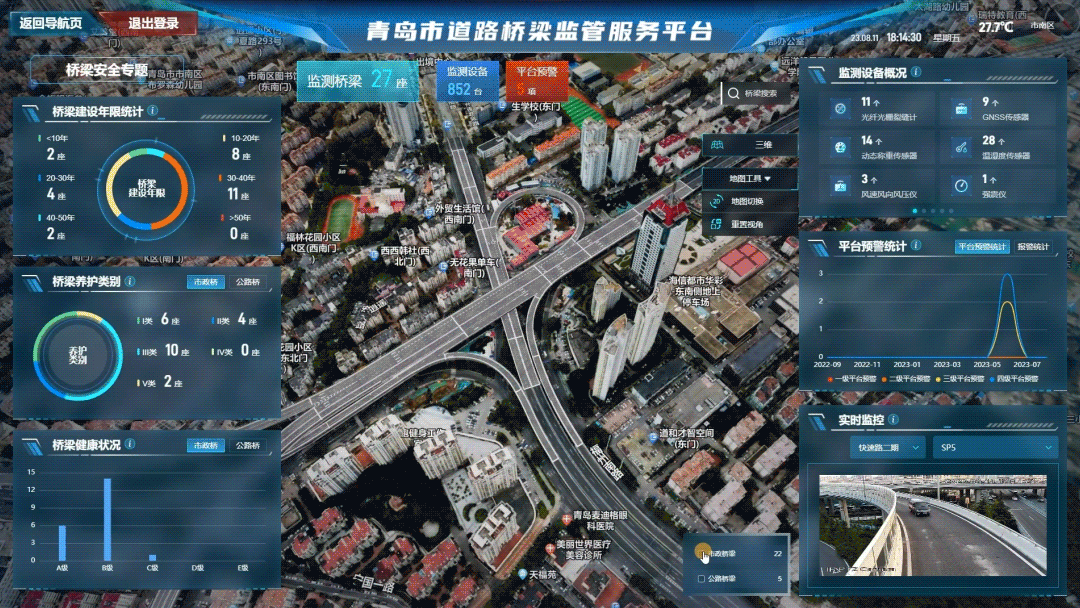Click the GNSS传感器 device icon
This screenshot has width=1080, height=608.
(x=960, y=108)
